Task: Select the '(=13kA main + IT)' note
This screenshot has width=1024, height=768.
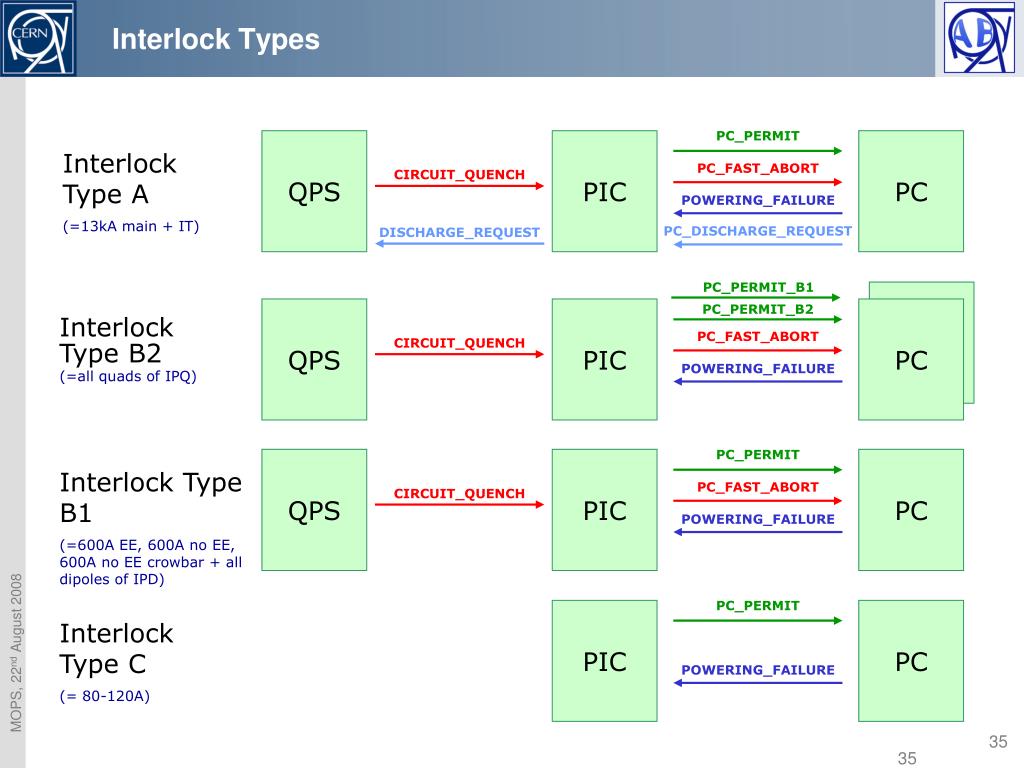Action: 131,226
